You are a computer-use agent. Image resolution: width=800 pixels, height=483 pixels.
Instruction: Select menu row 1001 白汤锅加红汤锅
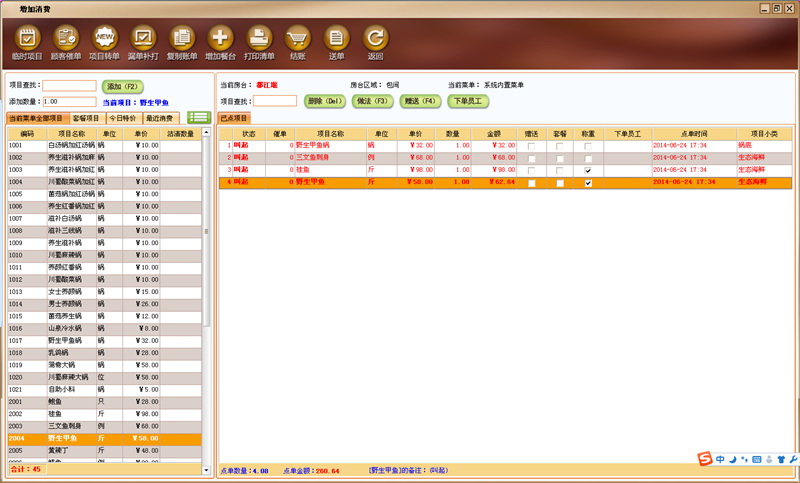coord(105,145)
